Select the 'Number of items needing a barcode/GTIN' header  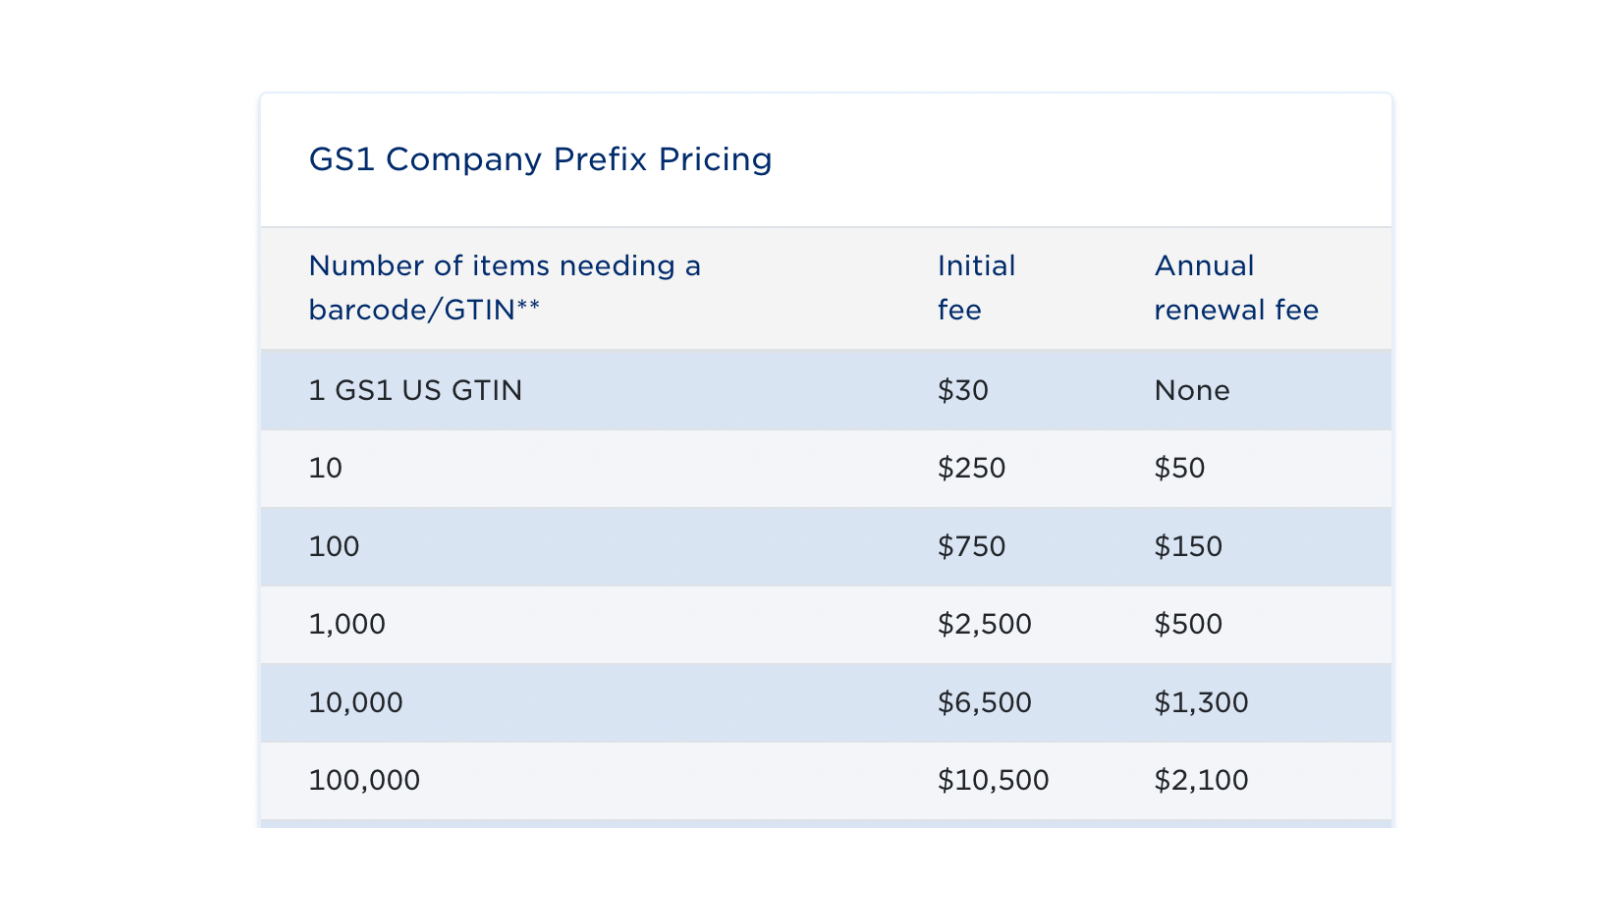pyautogui.click(x=505, y=288)
